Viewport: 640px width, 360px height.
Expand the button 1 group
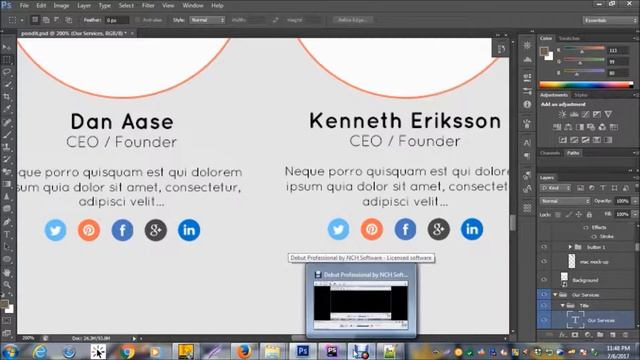pyautogui.click(x=570, y=247)
